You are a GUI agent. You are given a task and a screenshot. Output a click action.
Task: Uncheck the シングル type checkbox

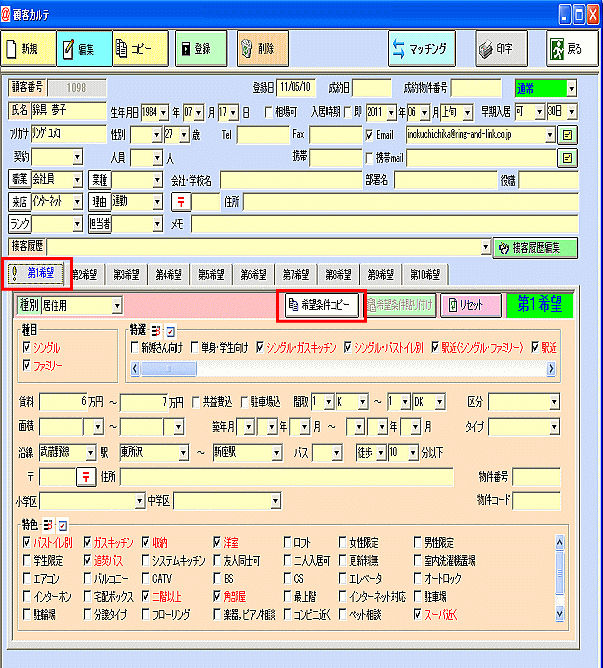click(x=27, y=347)
